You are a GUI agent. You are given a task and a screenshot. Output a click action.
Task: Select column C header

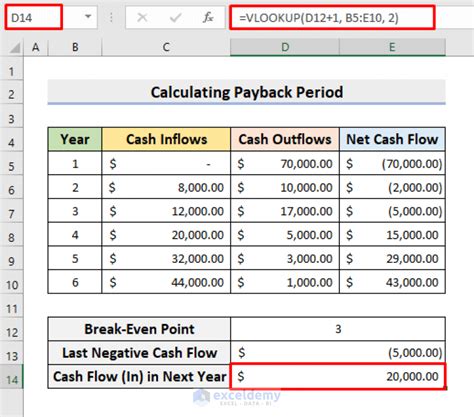166,47
